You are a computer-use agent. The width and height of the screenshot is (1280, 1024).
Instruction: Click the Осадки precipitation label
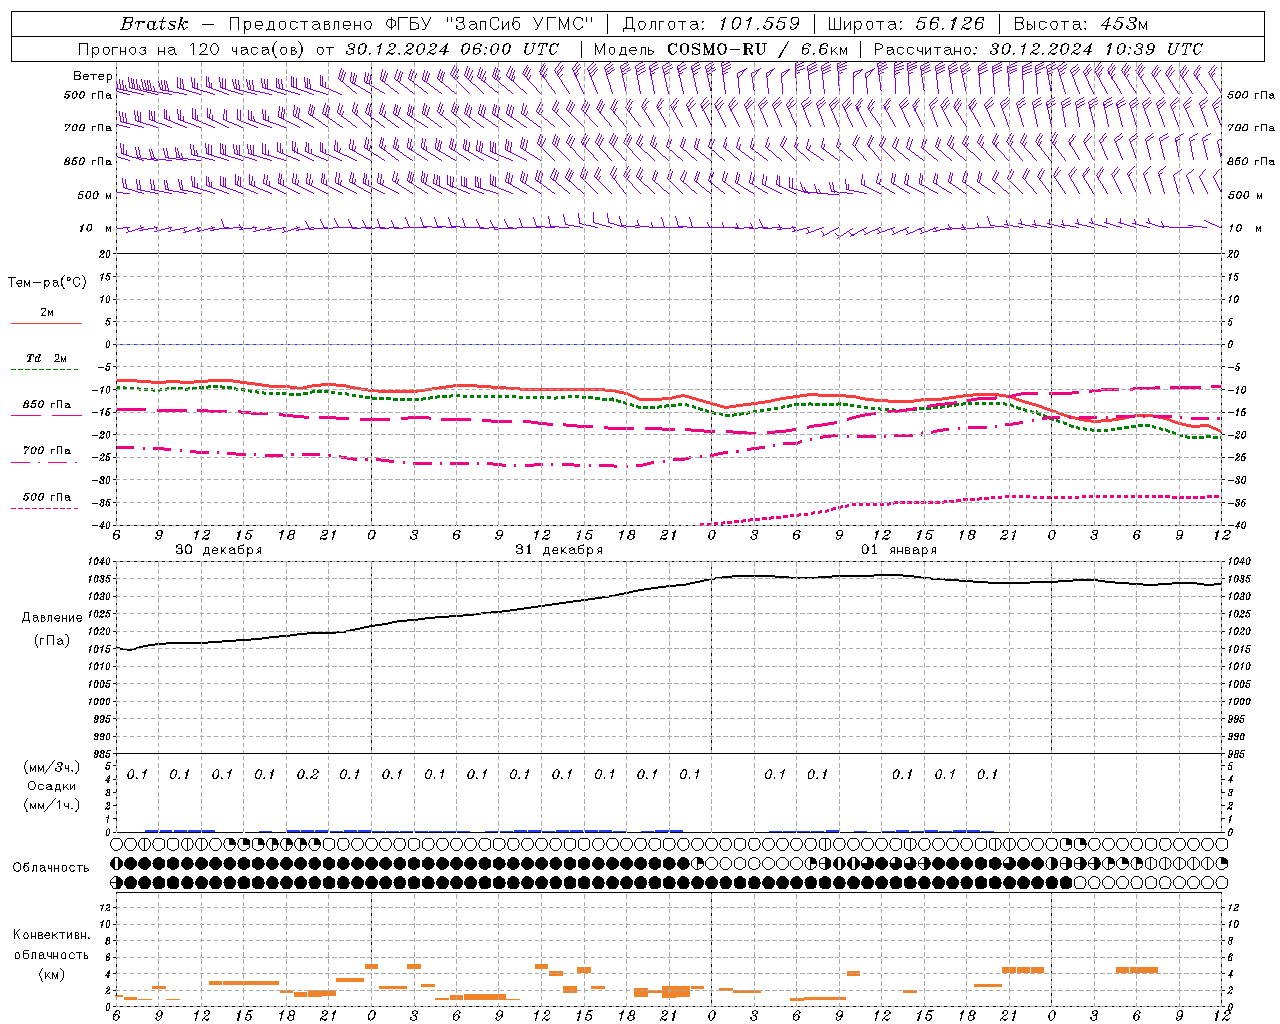tap(52, 786)
